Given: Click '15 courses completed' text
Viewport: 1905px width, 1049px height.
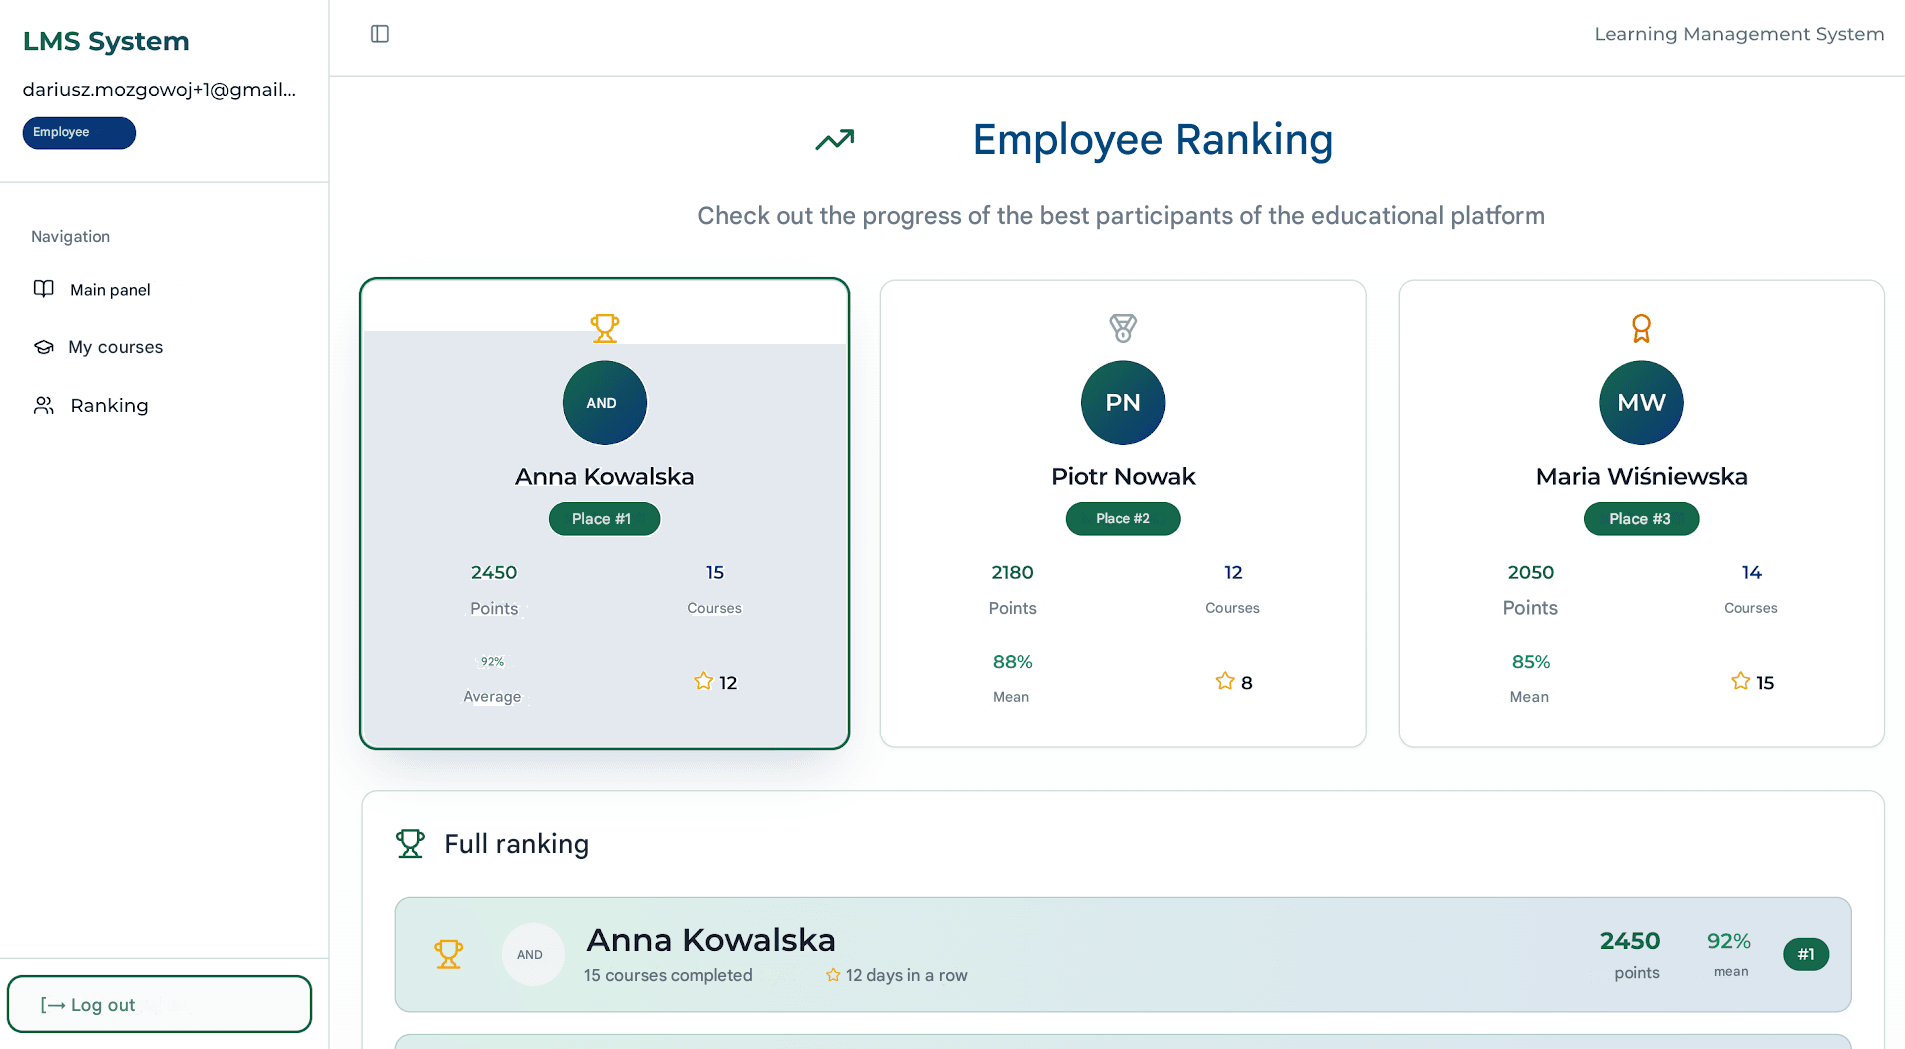Looking at the screenshot, I should 668,975.
